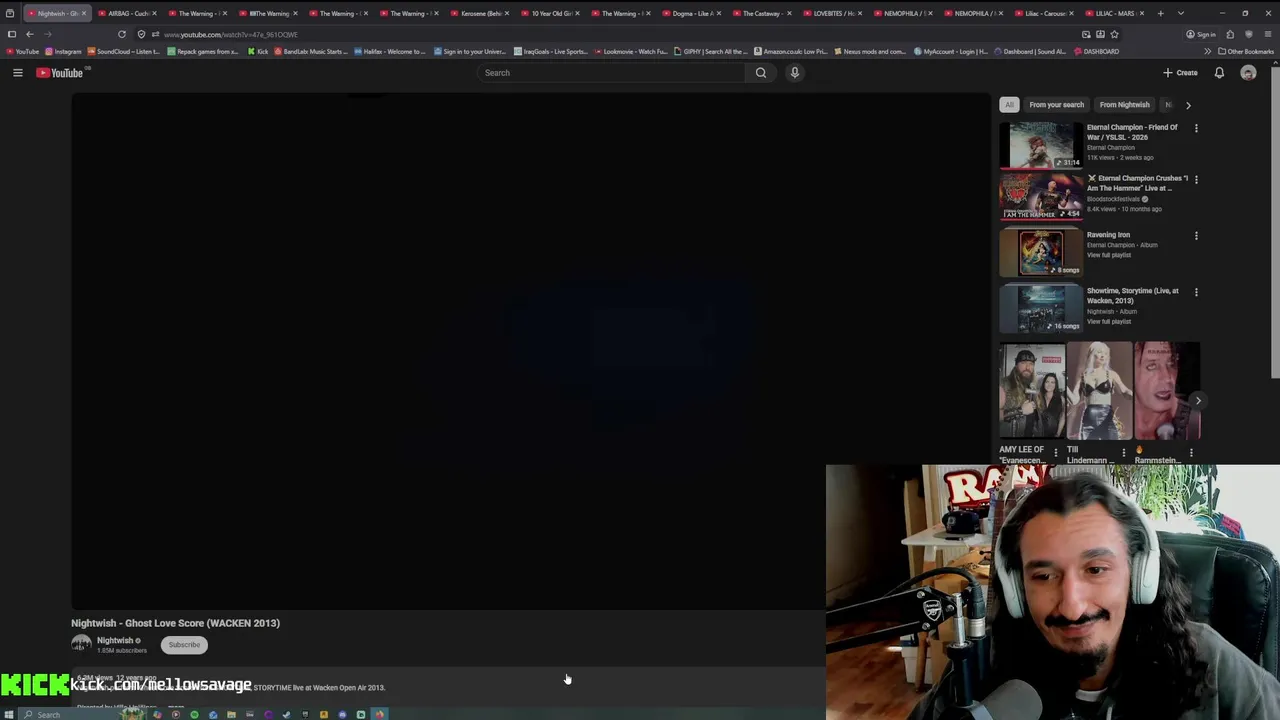Open the GIPHY bookmark
The height and width of the screenshot is (720, 1280).
point(711,51)
